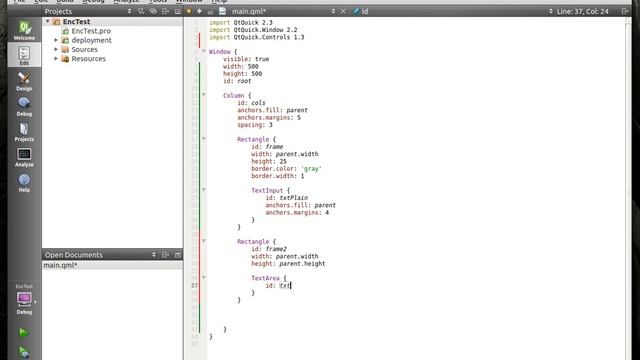The width and height of the screenshot is (640, 360).
Task: Open the Analyze mode
Action: click(x=24, y=157)
